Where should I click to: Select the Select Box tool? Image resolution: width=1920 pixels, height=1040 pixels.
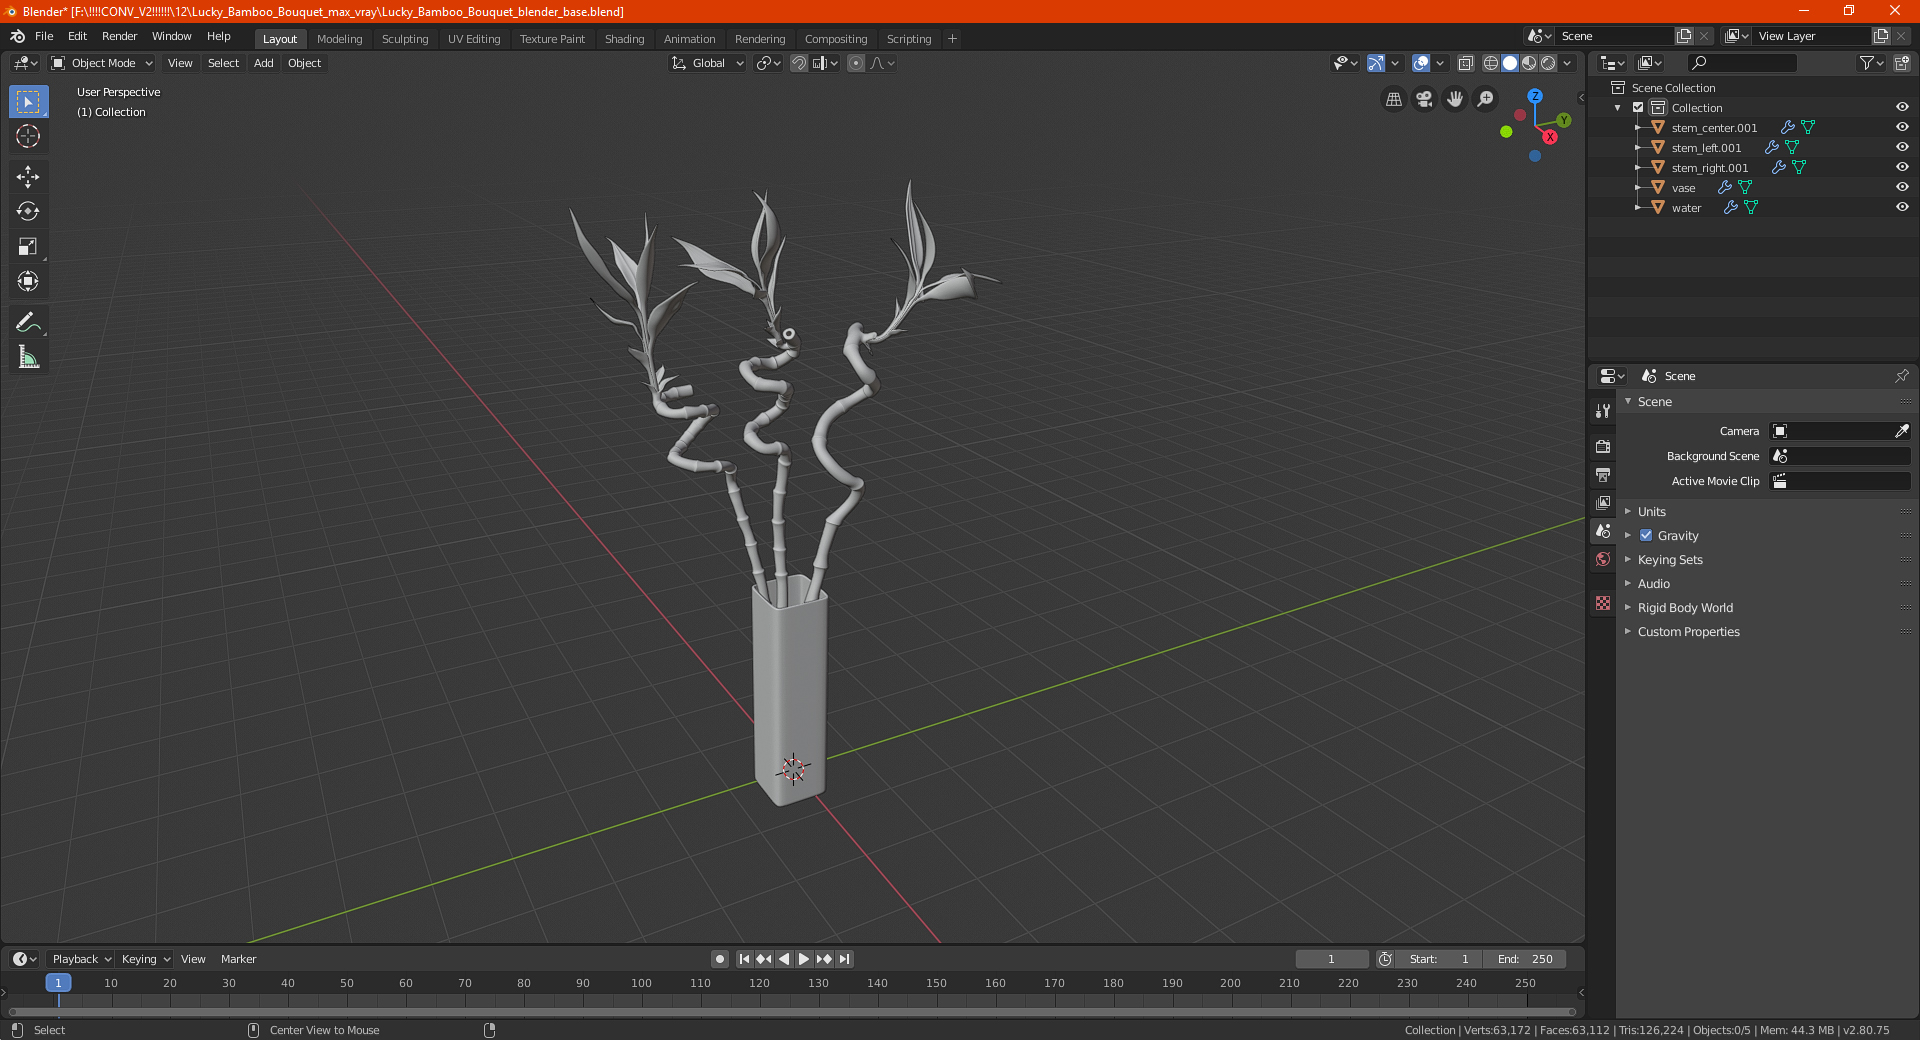click(28, 102)
